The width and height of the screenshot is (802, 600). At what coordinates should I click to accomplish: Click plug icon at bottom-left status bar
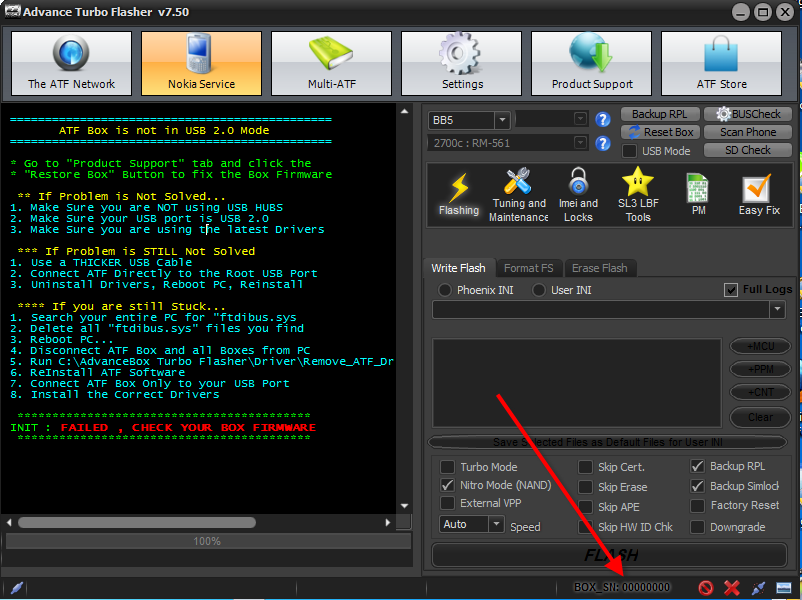16,588
